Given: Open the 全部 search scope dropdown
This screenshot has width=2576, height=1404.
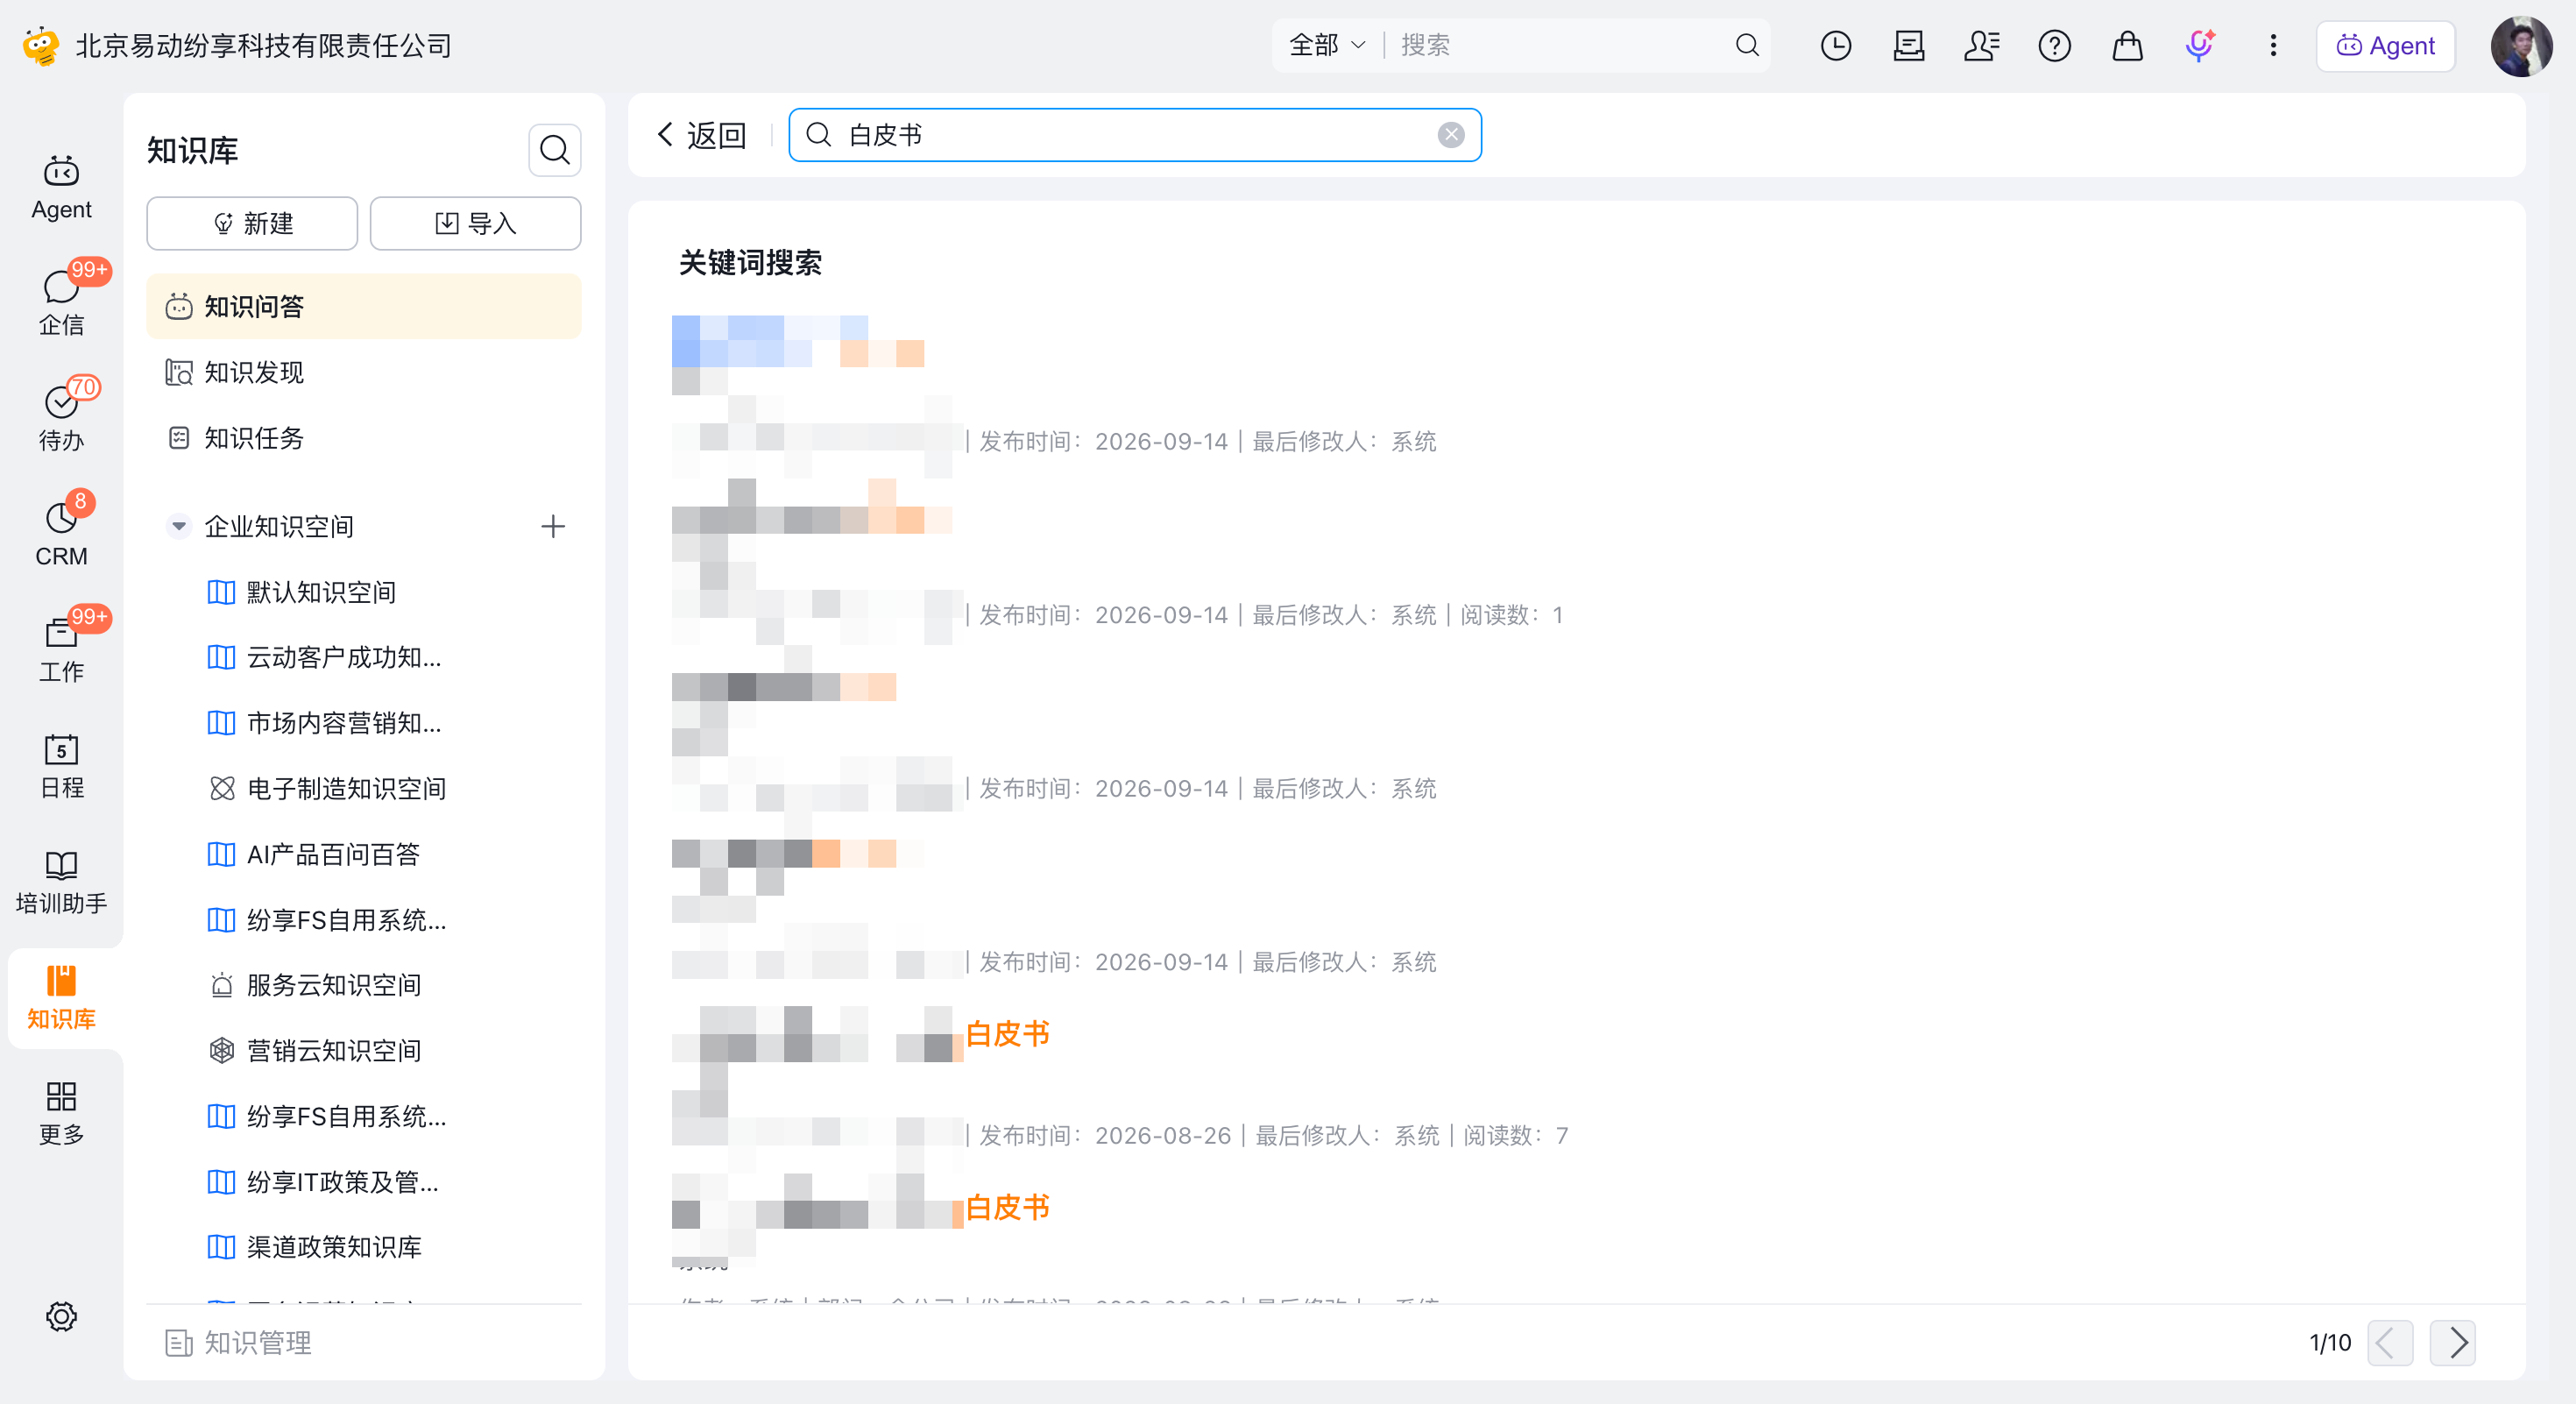Looking at the screenshot, I should click(x=1326, y=45).
